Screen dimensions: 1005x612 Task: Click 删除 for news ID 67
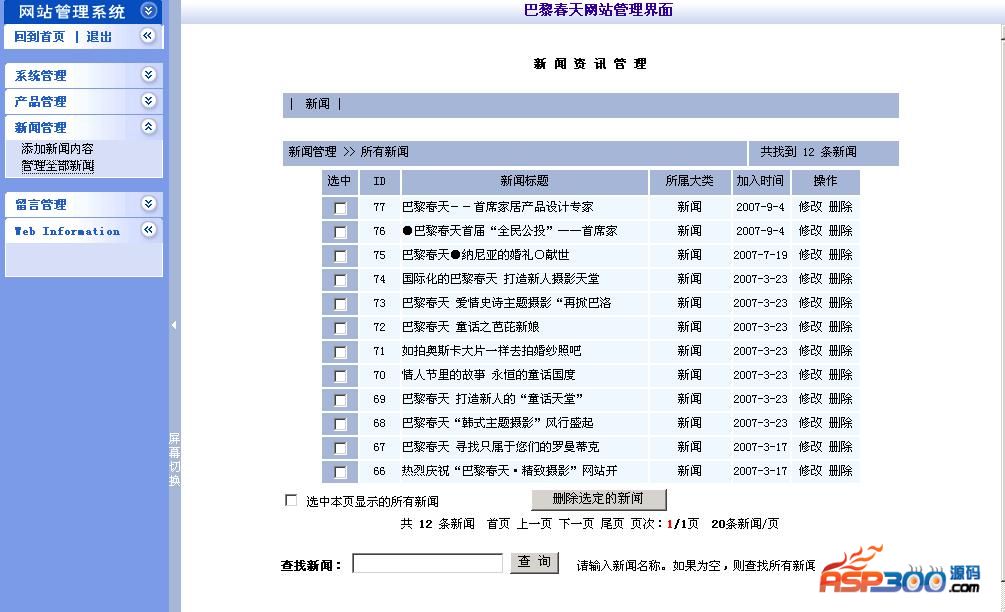(x=840, y=447)
